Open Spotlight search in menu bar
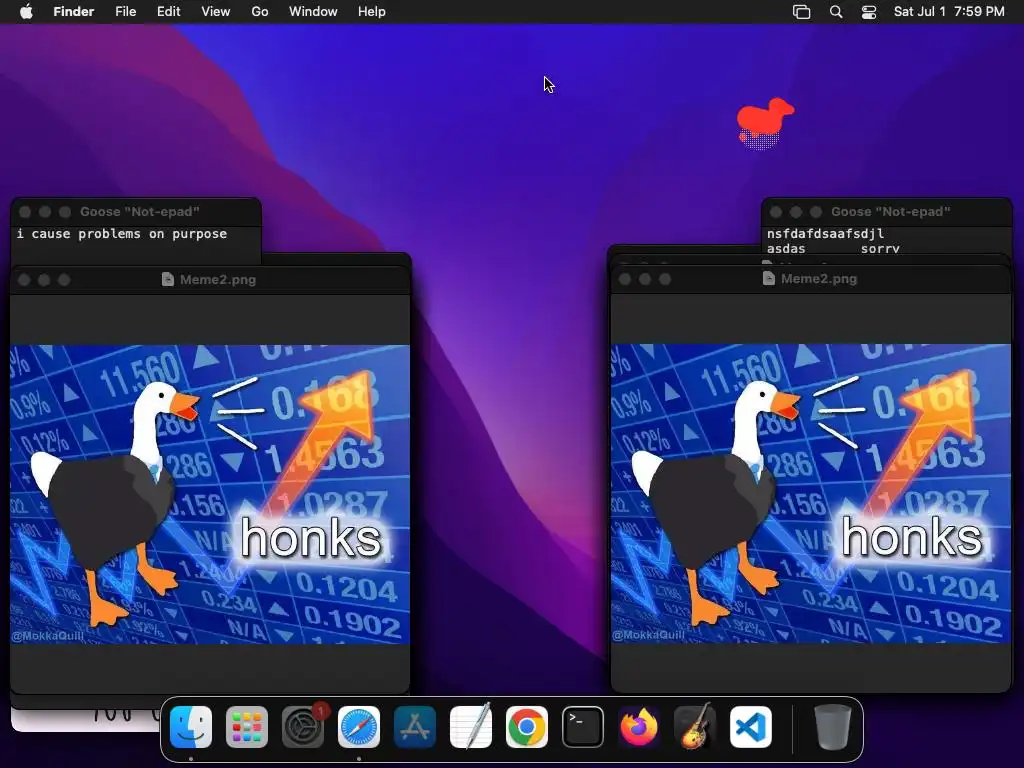 click(836, 12)
